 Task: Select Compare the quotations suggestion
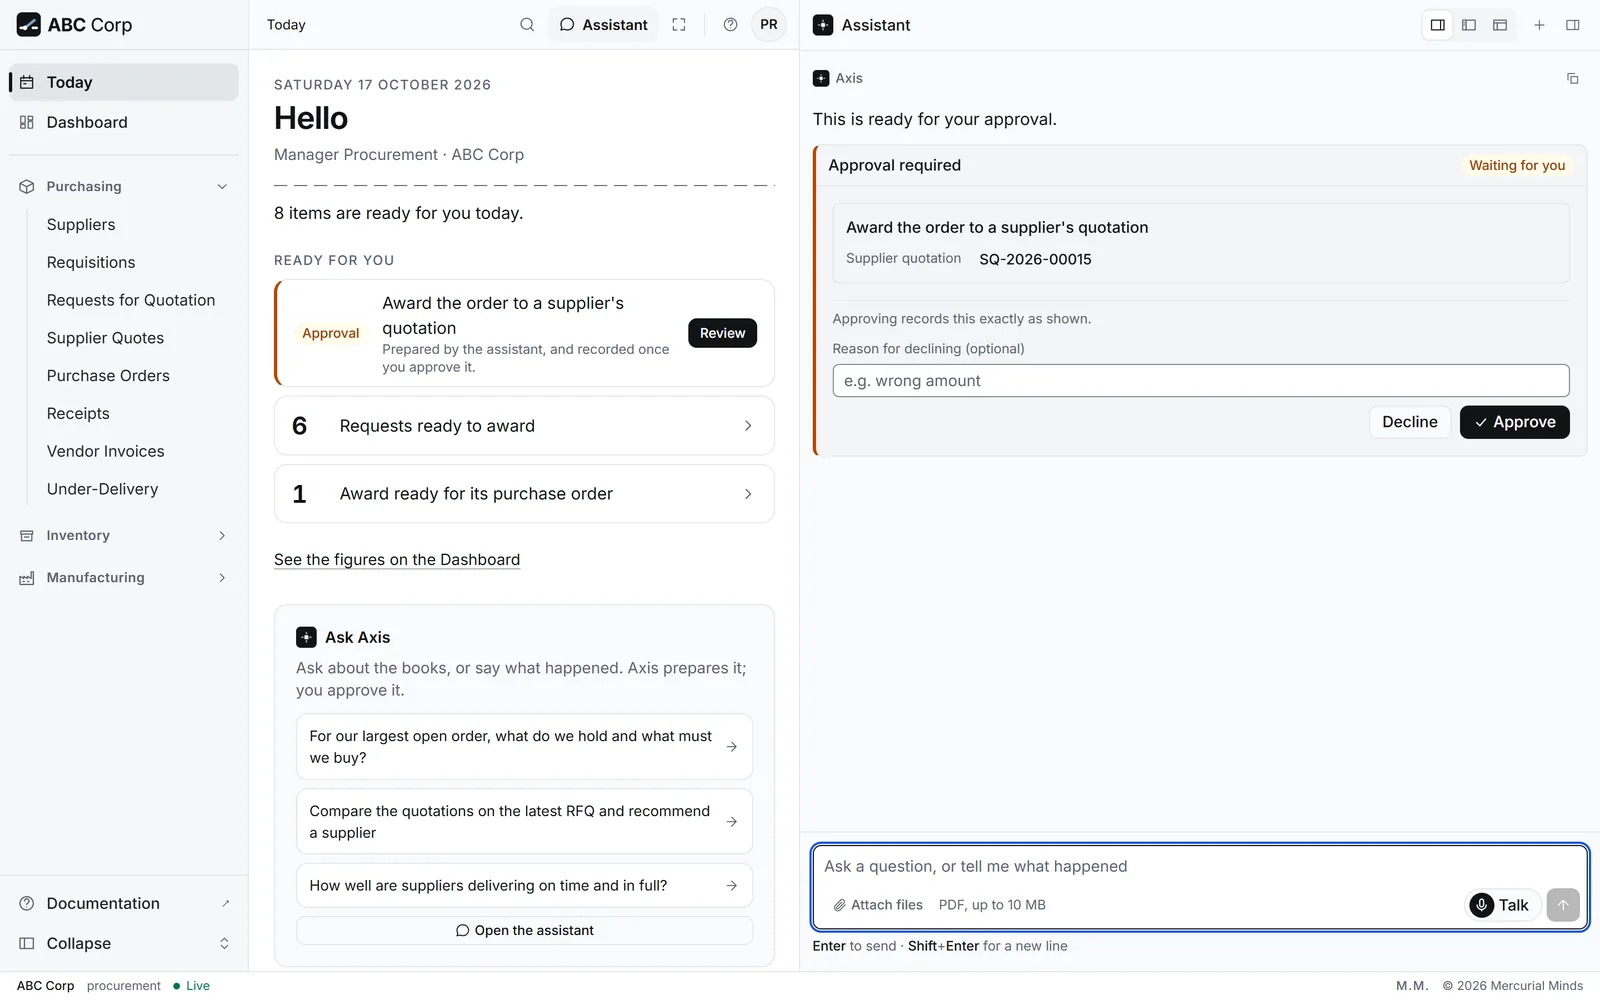pyautogui.click(x=524, y=822)
